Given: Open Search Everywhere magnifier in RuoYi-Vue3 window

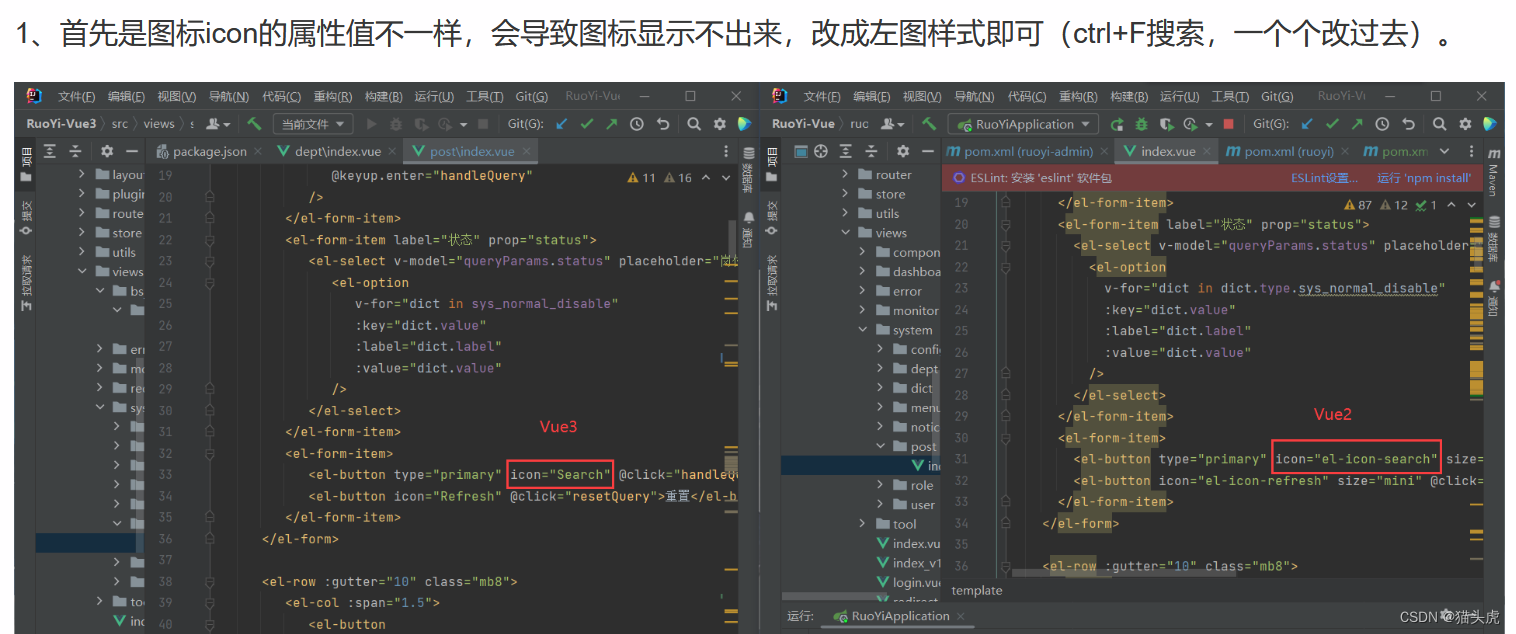Looking at the screenshot, I should 694,124.
